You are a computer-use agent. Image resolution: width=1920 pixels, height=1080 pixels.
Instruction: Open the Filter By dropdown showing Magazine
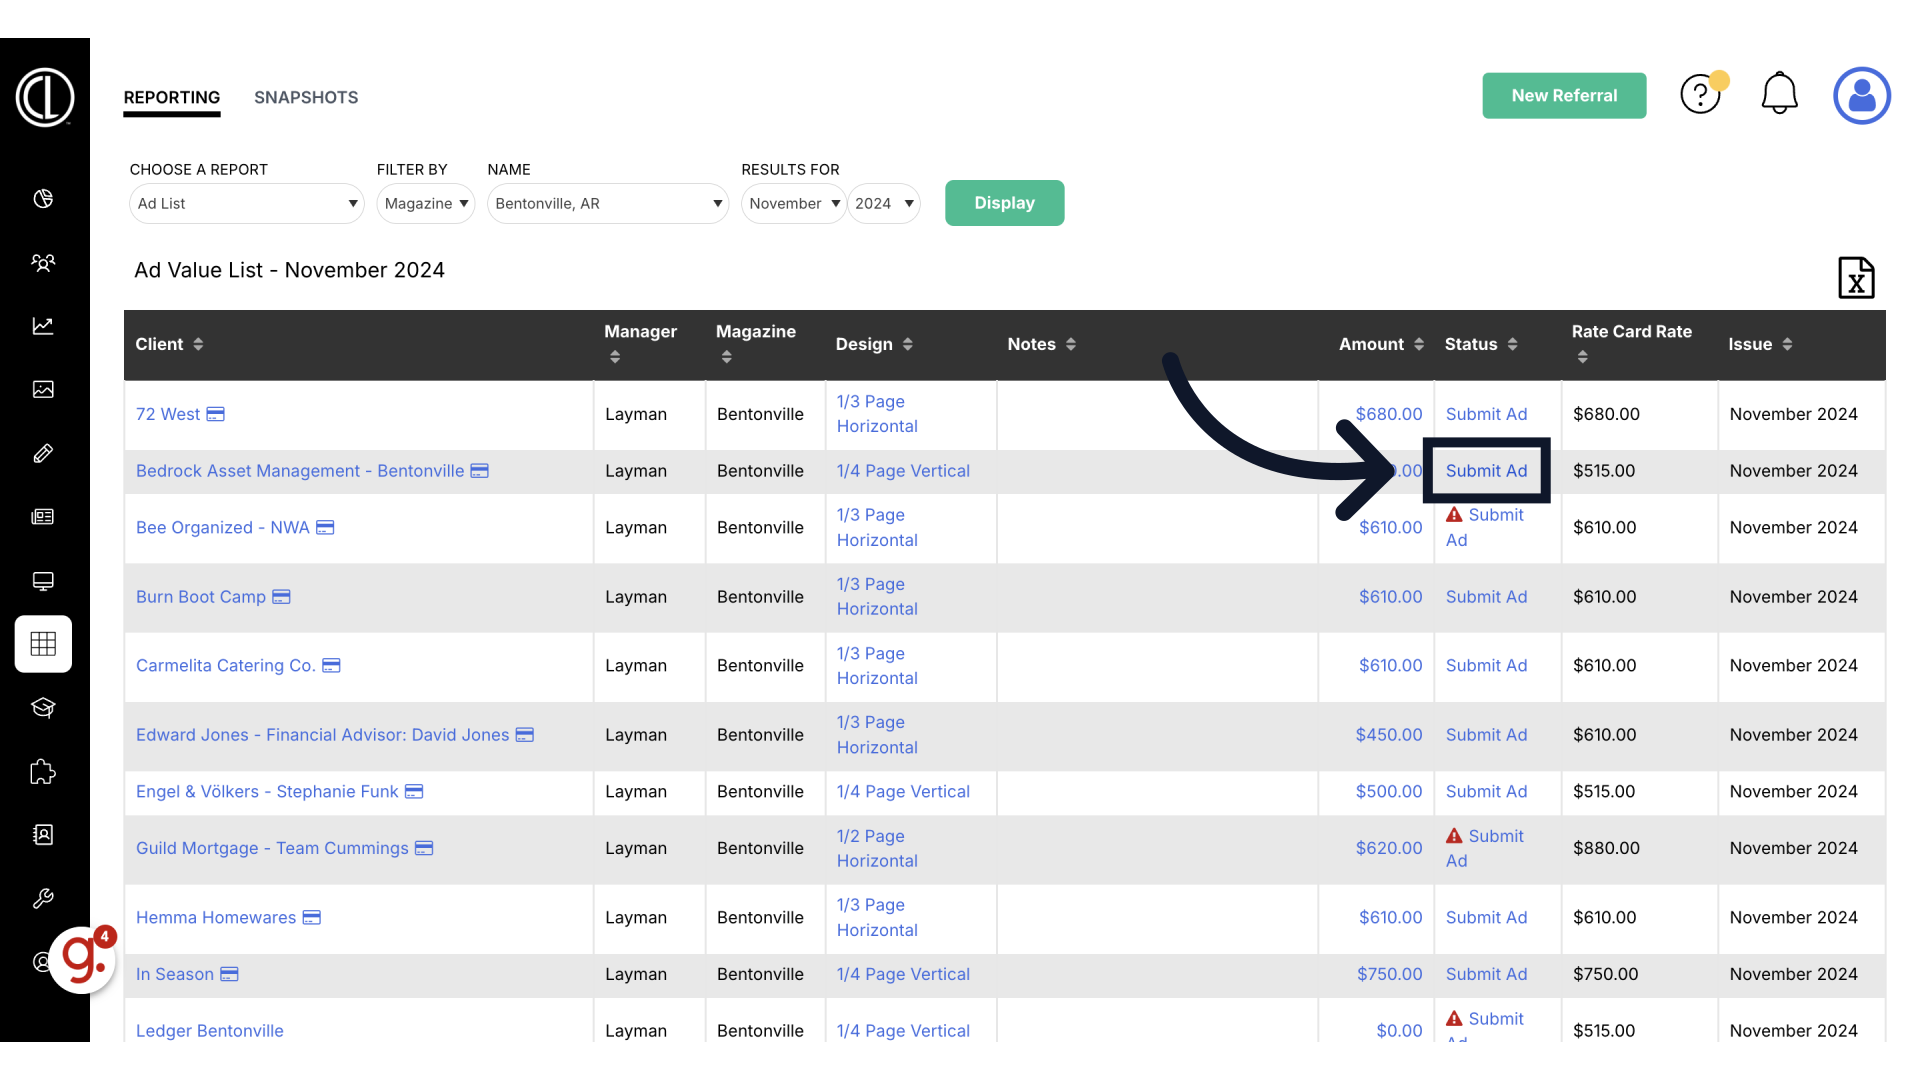425,203
